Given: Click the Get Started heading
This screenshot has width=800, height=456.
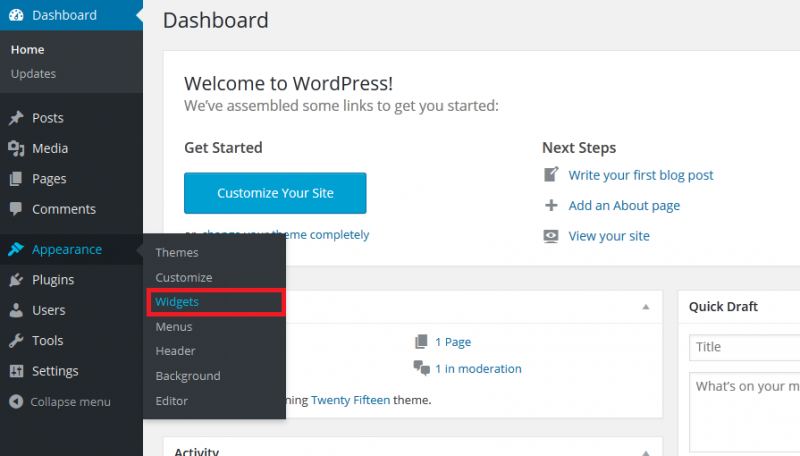Looking at the screenshot, I should (x=223, y=147).
